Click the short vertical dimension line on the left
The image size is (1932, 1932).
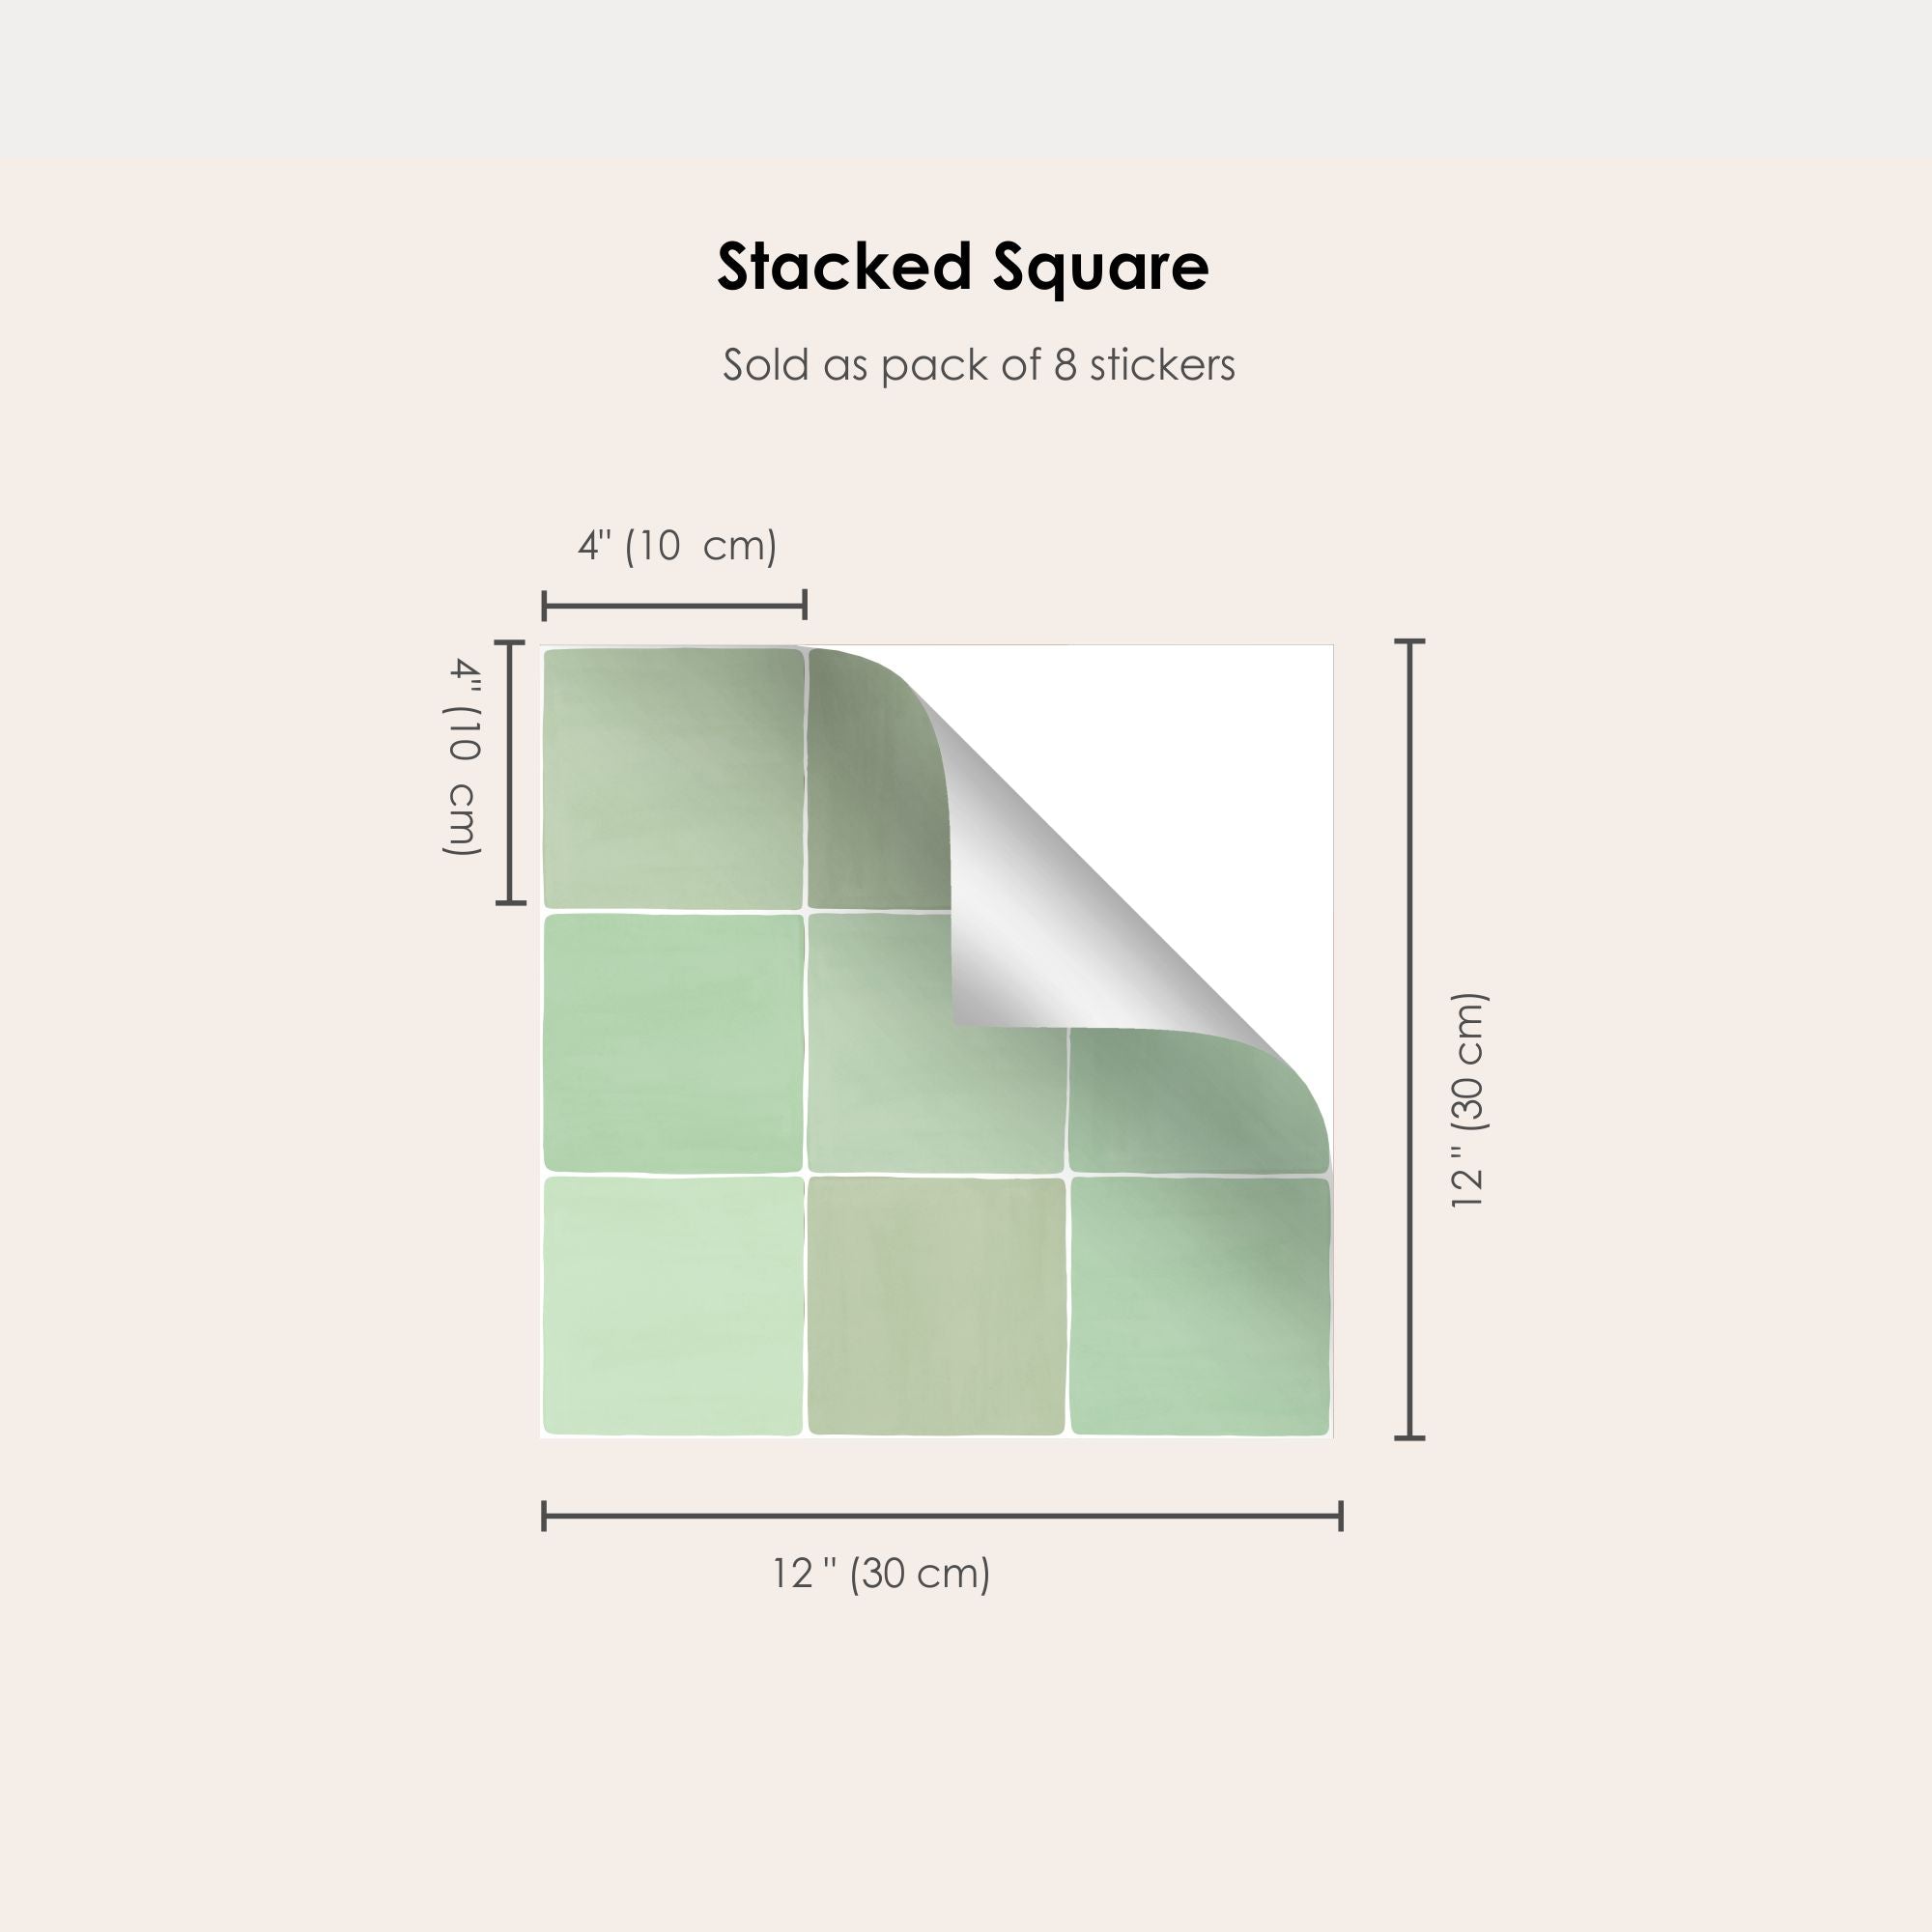point(510,772)
